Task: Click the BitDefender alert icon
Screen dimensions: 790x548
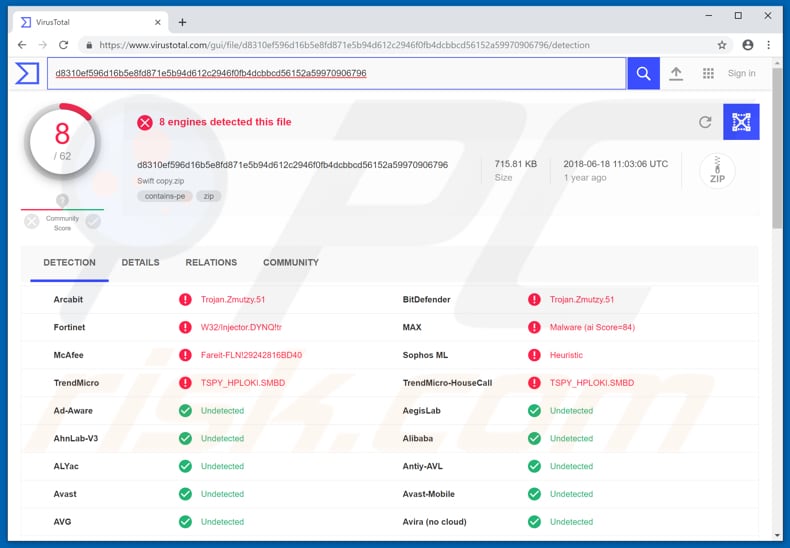Action: click(x=534, y=300)
